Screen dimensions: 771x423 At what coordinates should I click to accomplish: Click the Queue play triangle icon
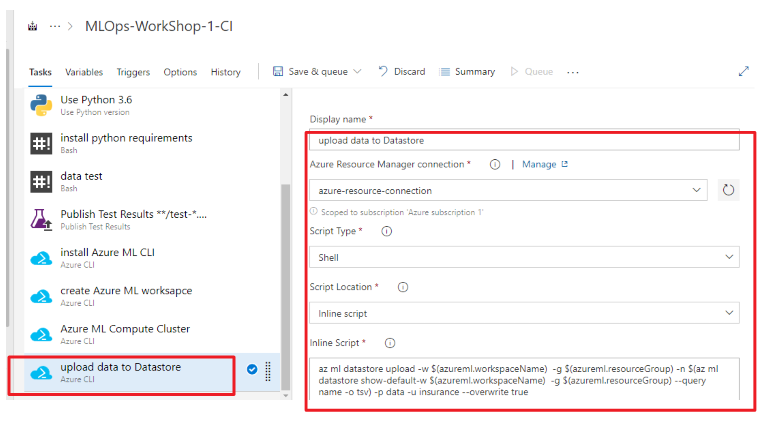[514, 71]
